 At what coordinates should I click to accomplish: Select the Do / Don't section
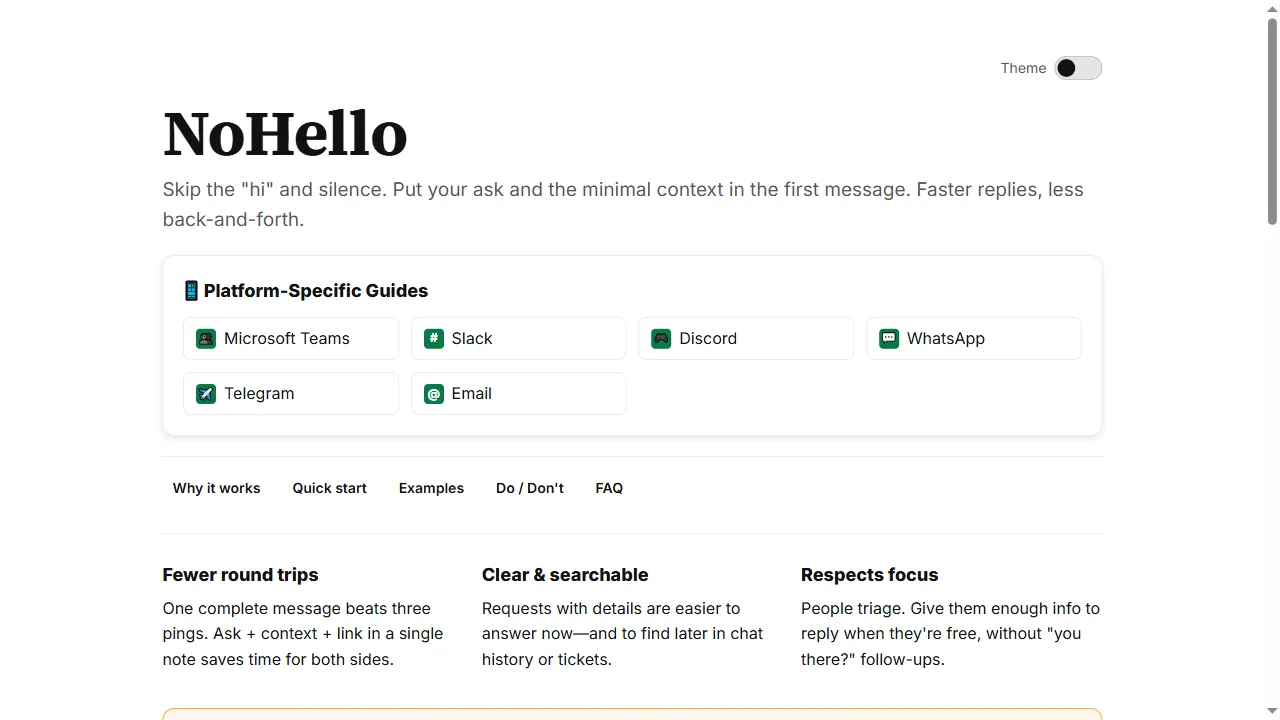click(529, 488)
